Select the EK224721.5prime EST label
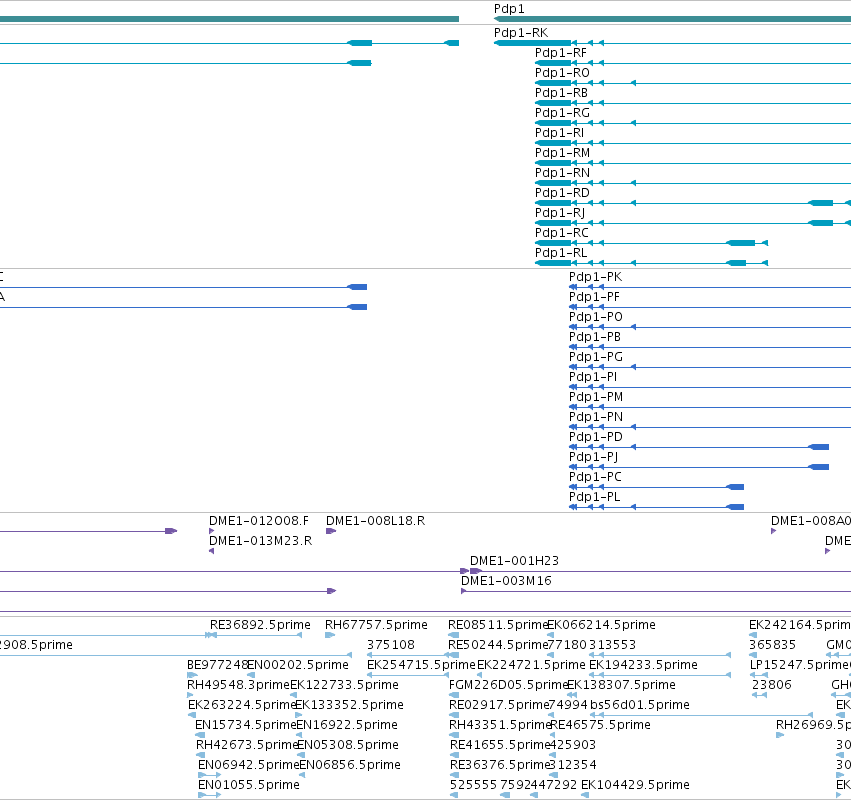851x800 pixels. coord(531,665)
